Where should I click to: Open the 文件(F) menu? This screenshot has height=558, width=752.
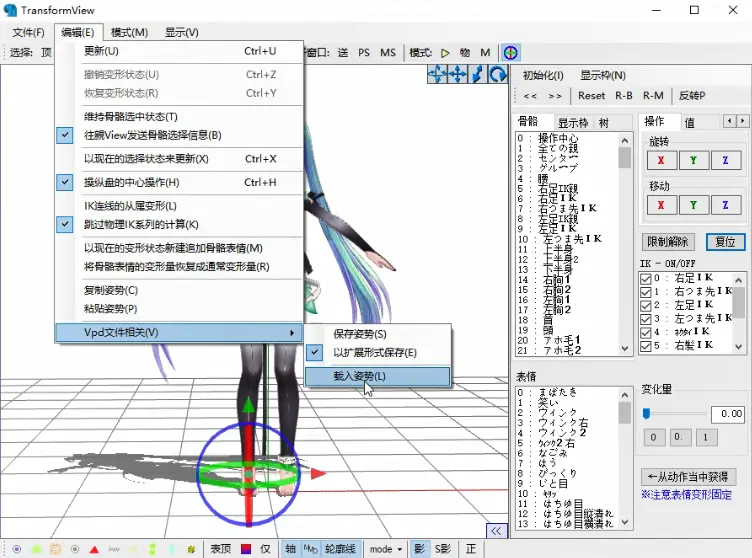point(28,33)
